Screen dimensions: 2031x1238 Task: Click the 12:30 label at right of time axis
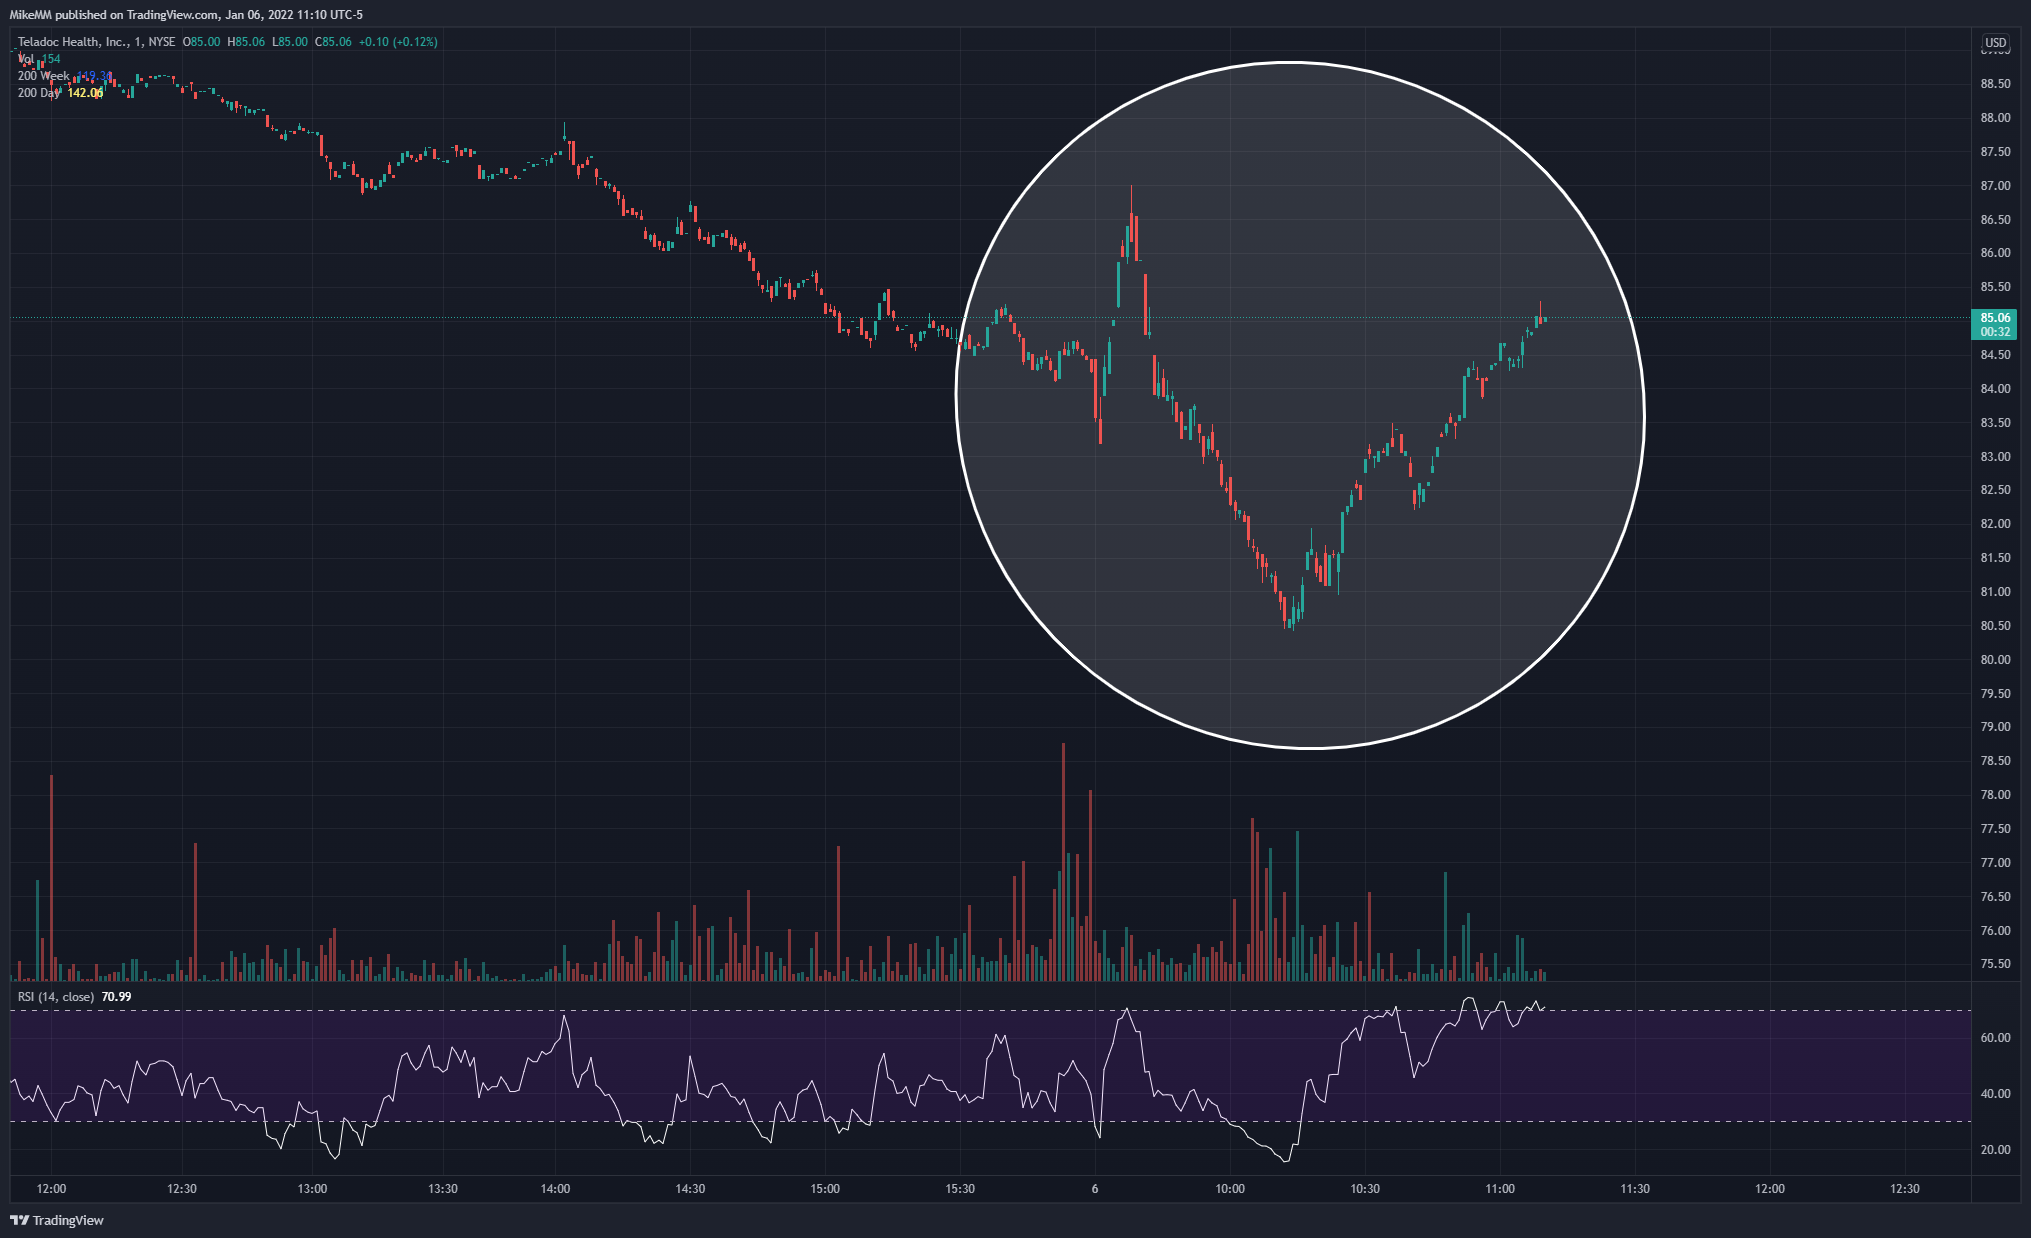pos(1905,1189)
